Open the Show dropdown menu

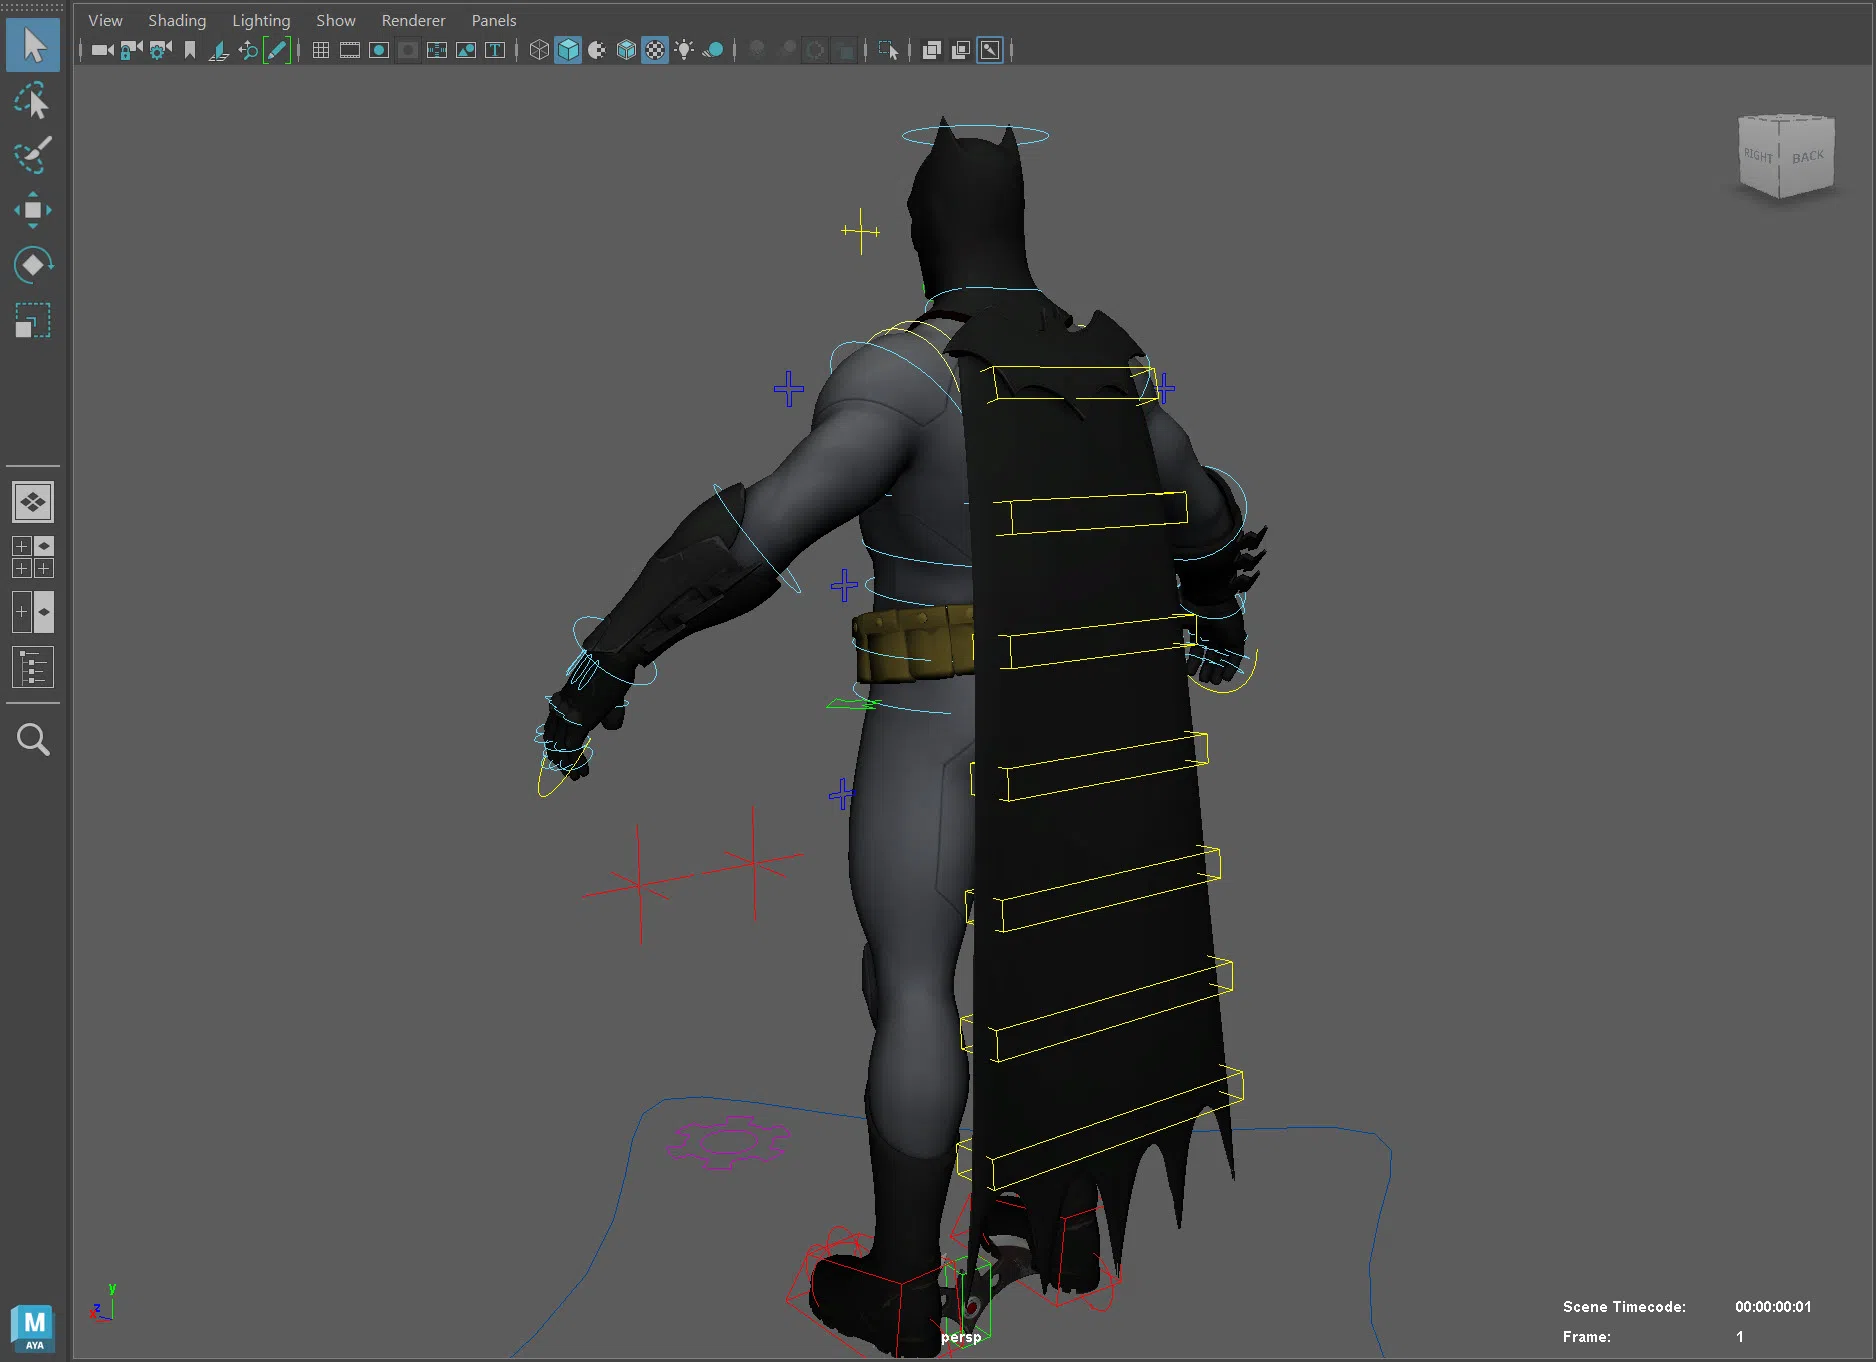[x=335, y=20]
